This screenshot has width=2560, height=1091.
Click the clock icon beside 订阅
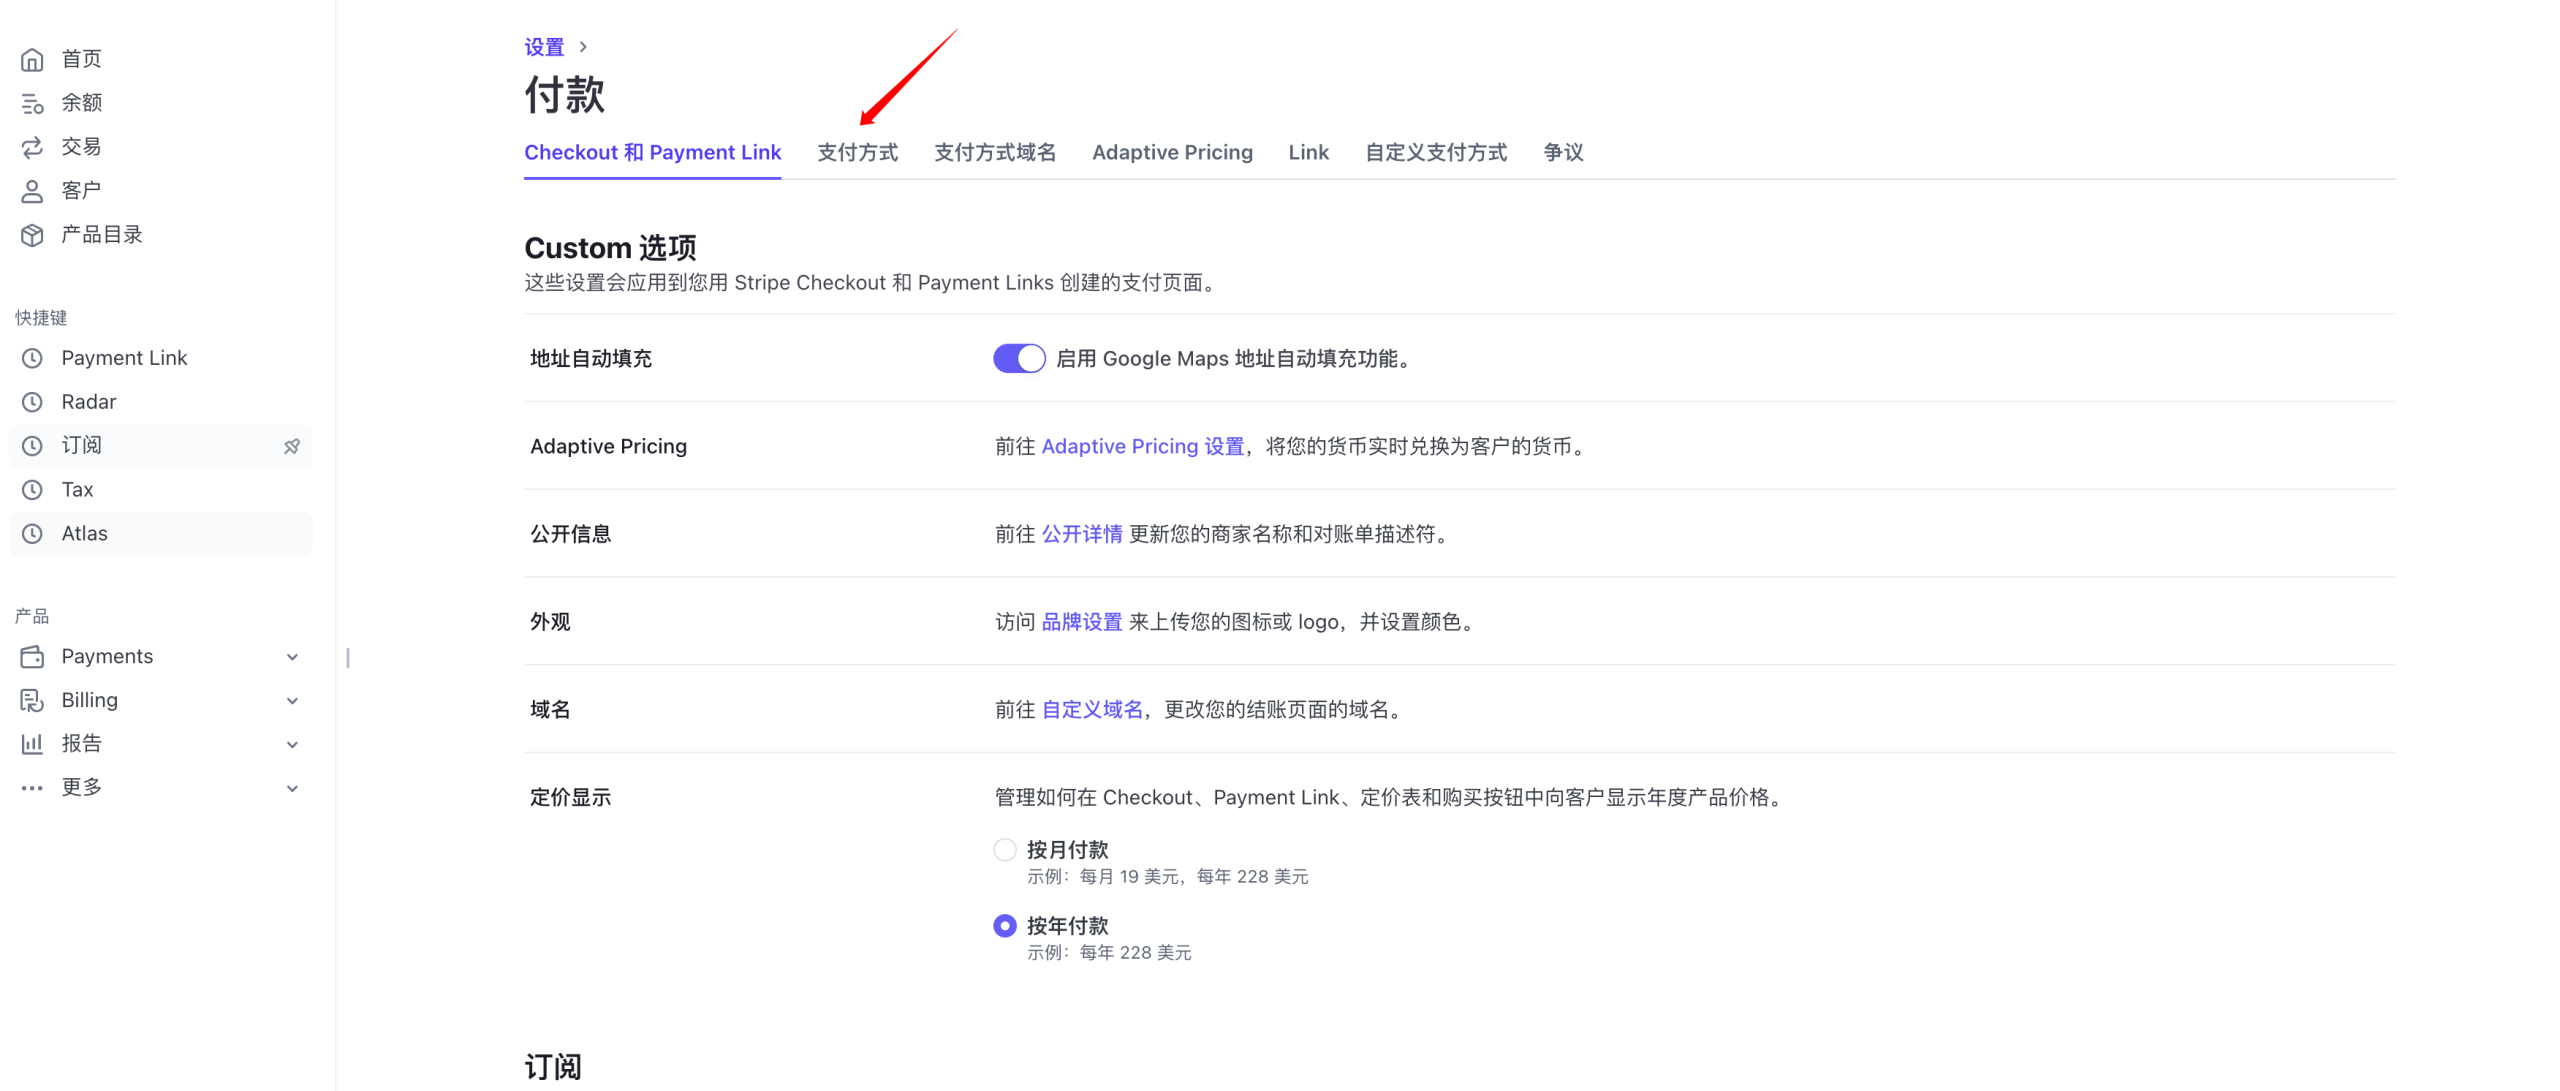tap(32, 446)
